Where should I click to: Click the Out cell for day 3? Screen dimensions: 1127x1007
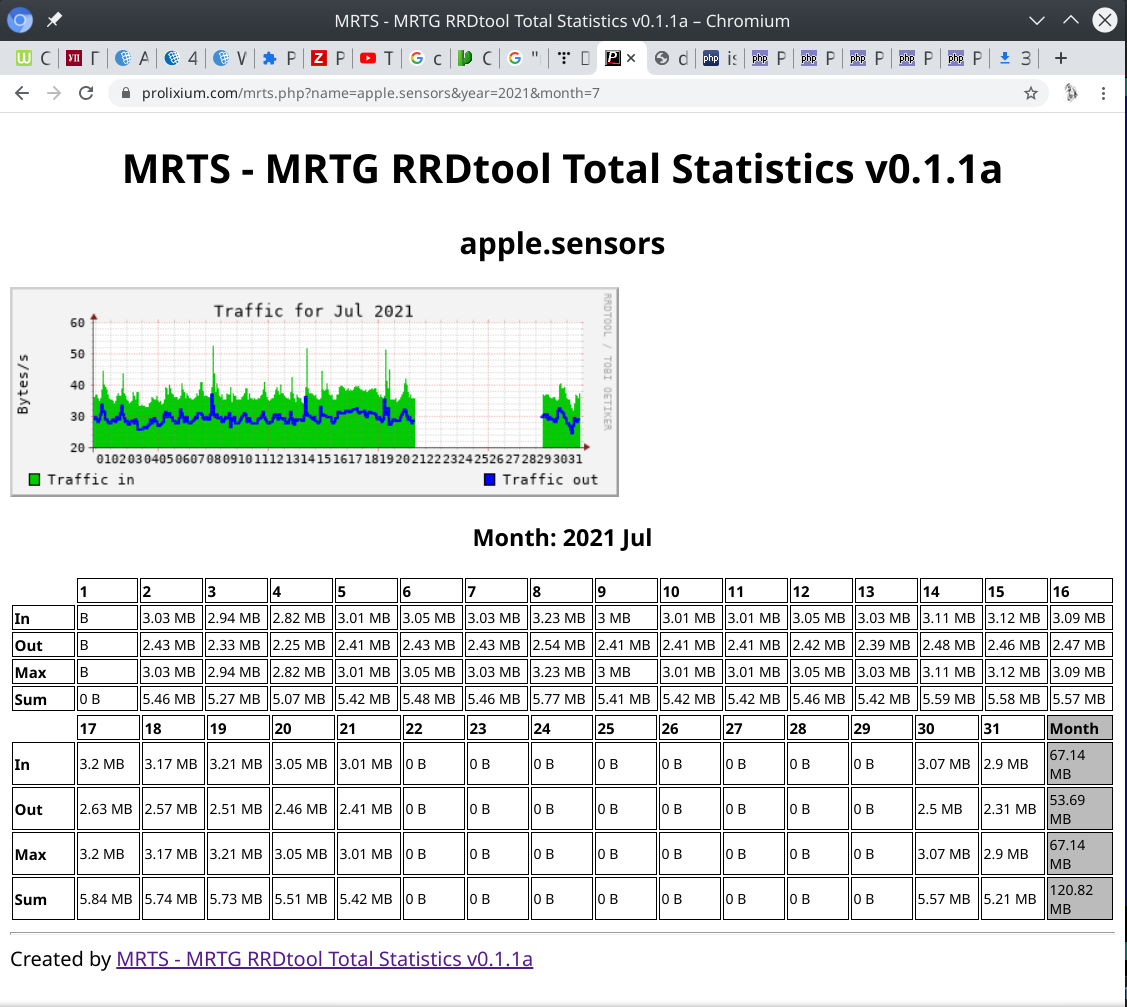236,645
